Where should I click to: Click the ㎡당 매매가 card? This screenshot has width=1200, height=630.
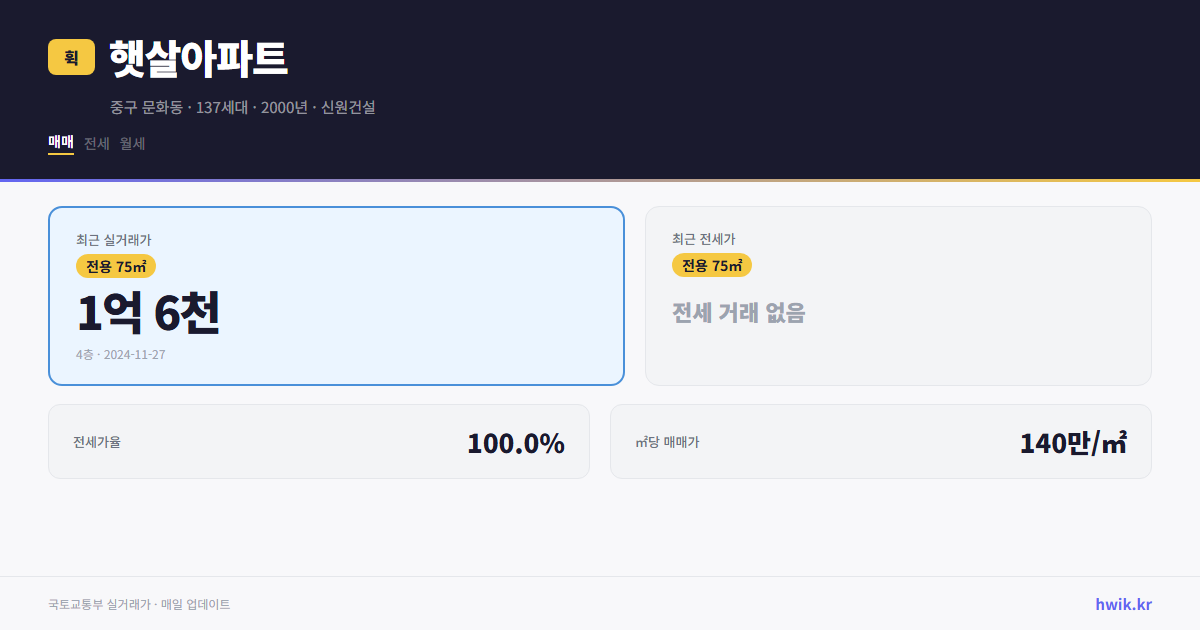(880, 441)
